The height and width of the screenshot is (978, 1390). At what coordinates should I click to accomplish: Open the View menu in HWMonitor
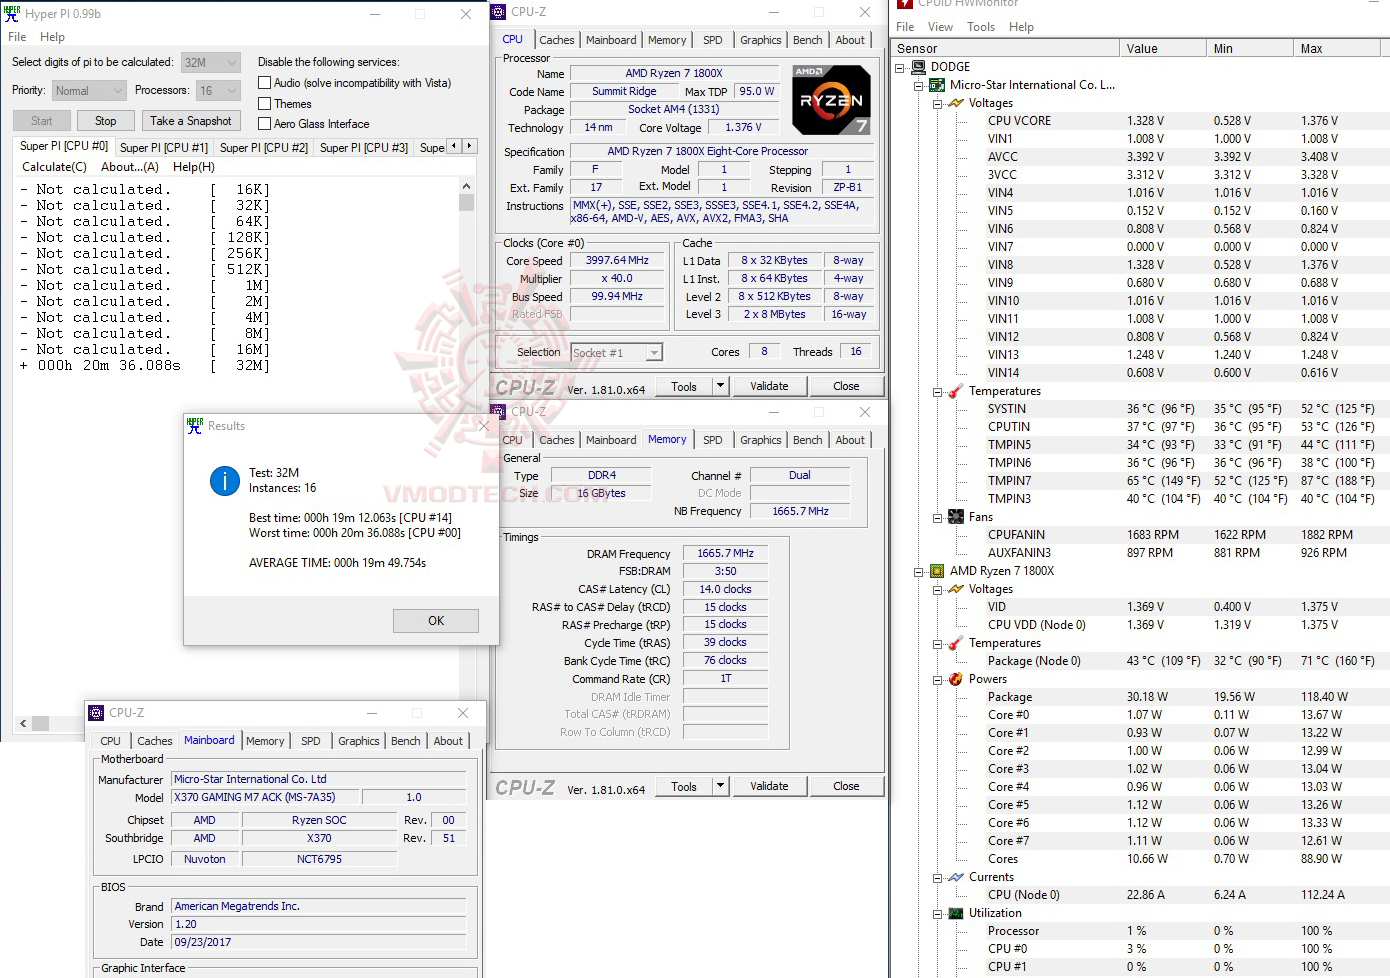pyautogui.click(x=940, y=26)
